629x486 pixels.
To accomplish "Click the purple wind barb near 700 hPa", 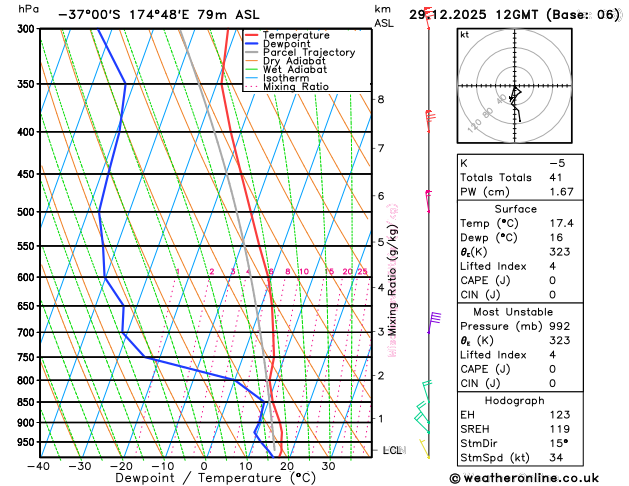I will (x=434, y=322).
